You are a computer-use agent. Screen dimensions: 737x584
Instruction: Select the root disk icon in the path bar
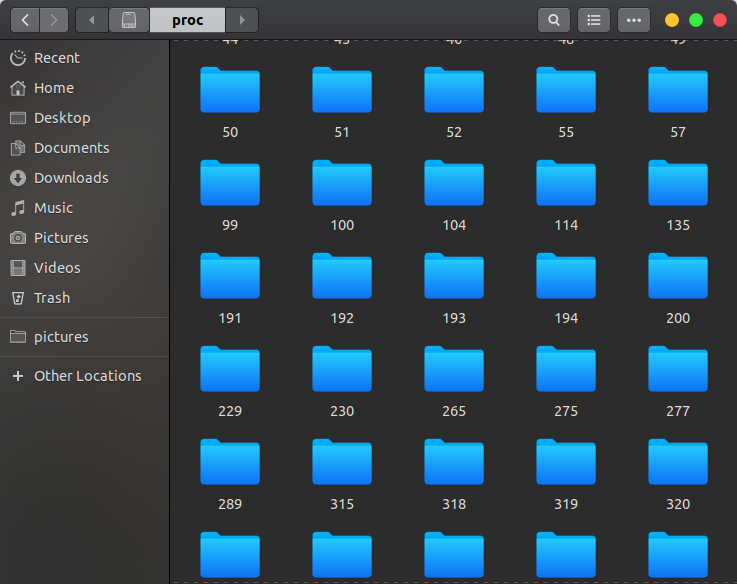pyautogui.click(x=129, y=20)
